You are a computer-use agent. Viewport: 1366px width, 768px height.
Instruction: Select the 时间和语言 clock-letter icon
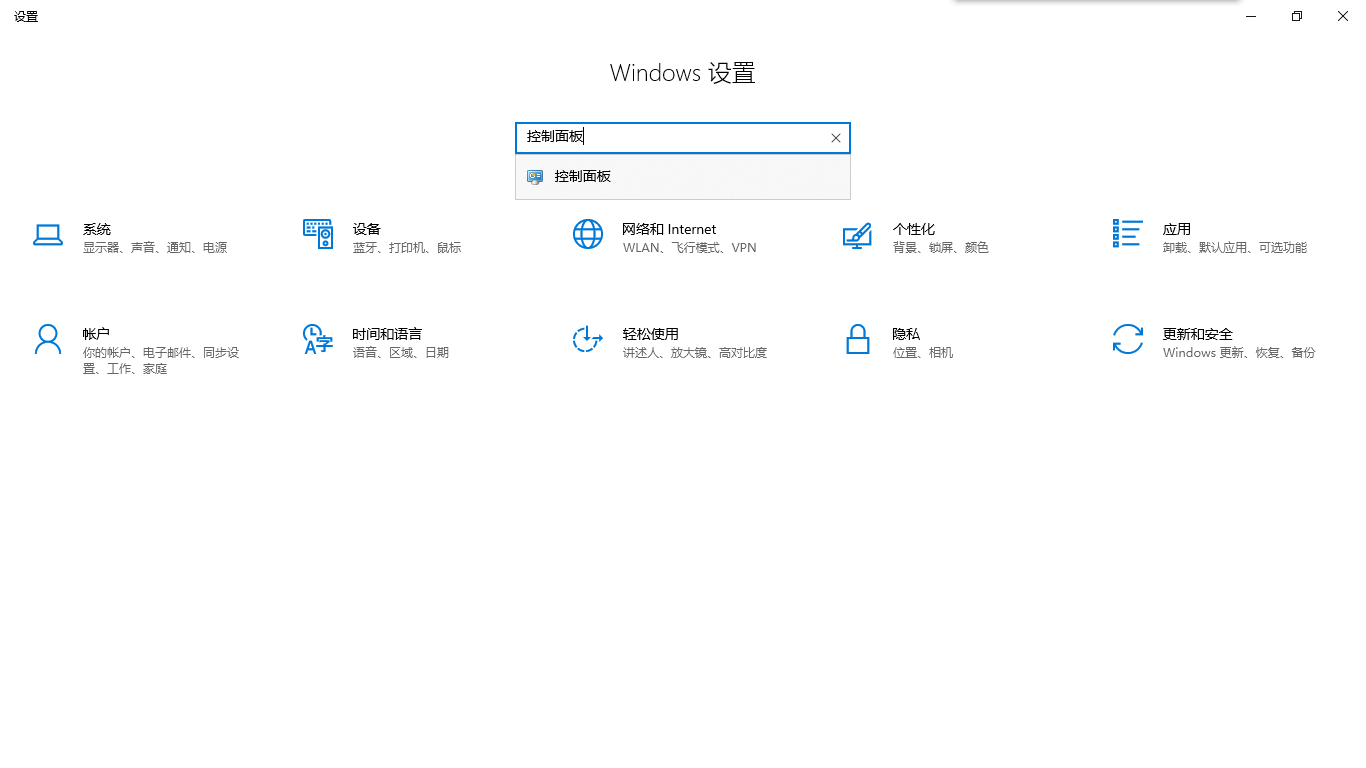click(x=318, y=339)
